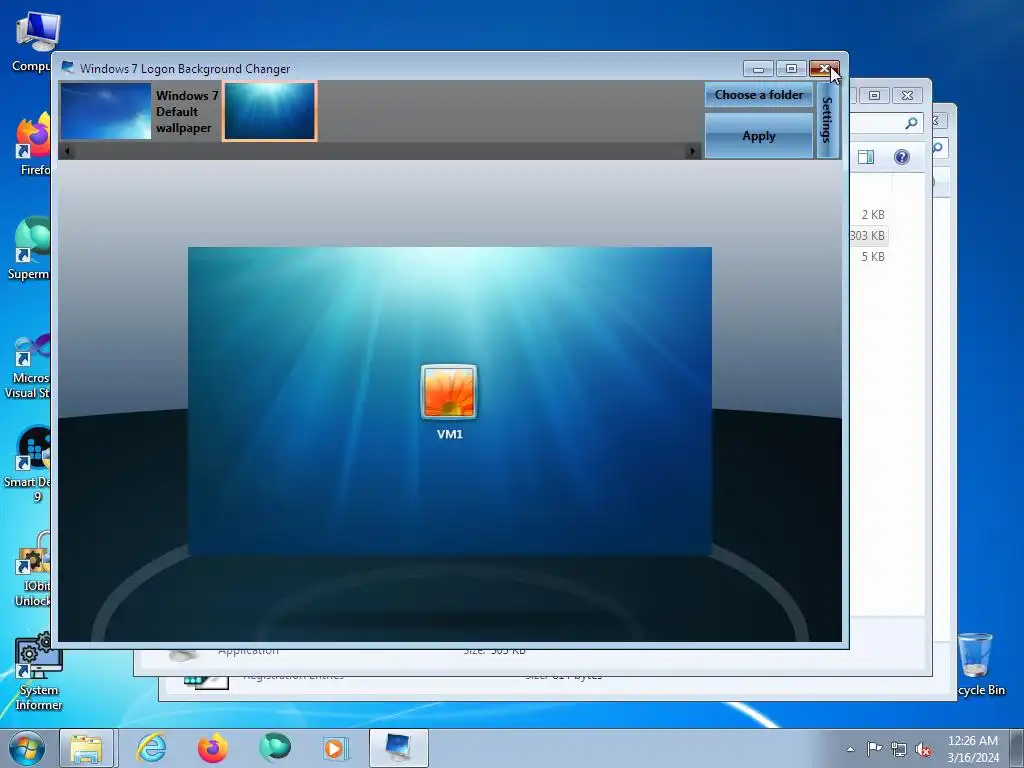Show hidden system tray icons
Image resolution: width=1024 pixels, height=768 pixels.
[x=850, y=749]
